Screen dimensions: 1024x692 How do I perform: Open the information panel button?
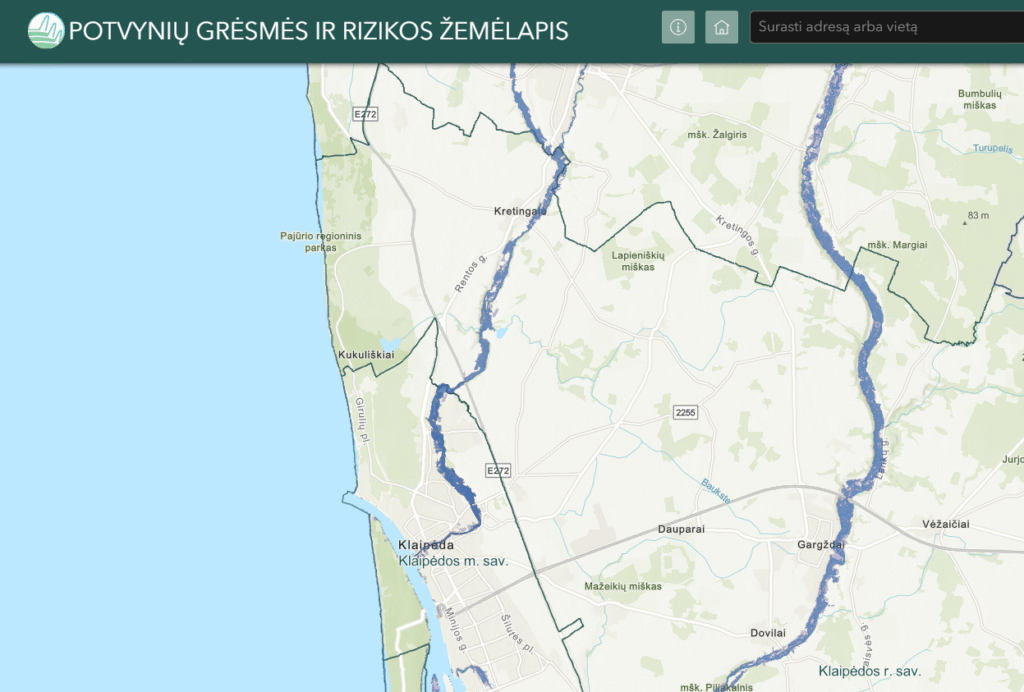click(678, 27)
